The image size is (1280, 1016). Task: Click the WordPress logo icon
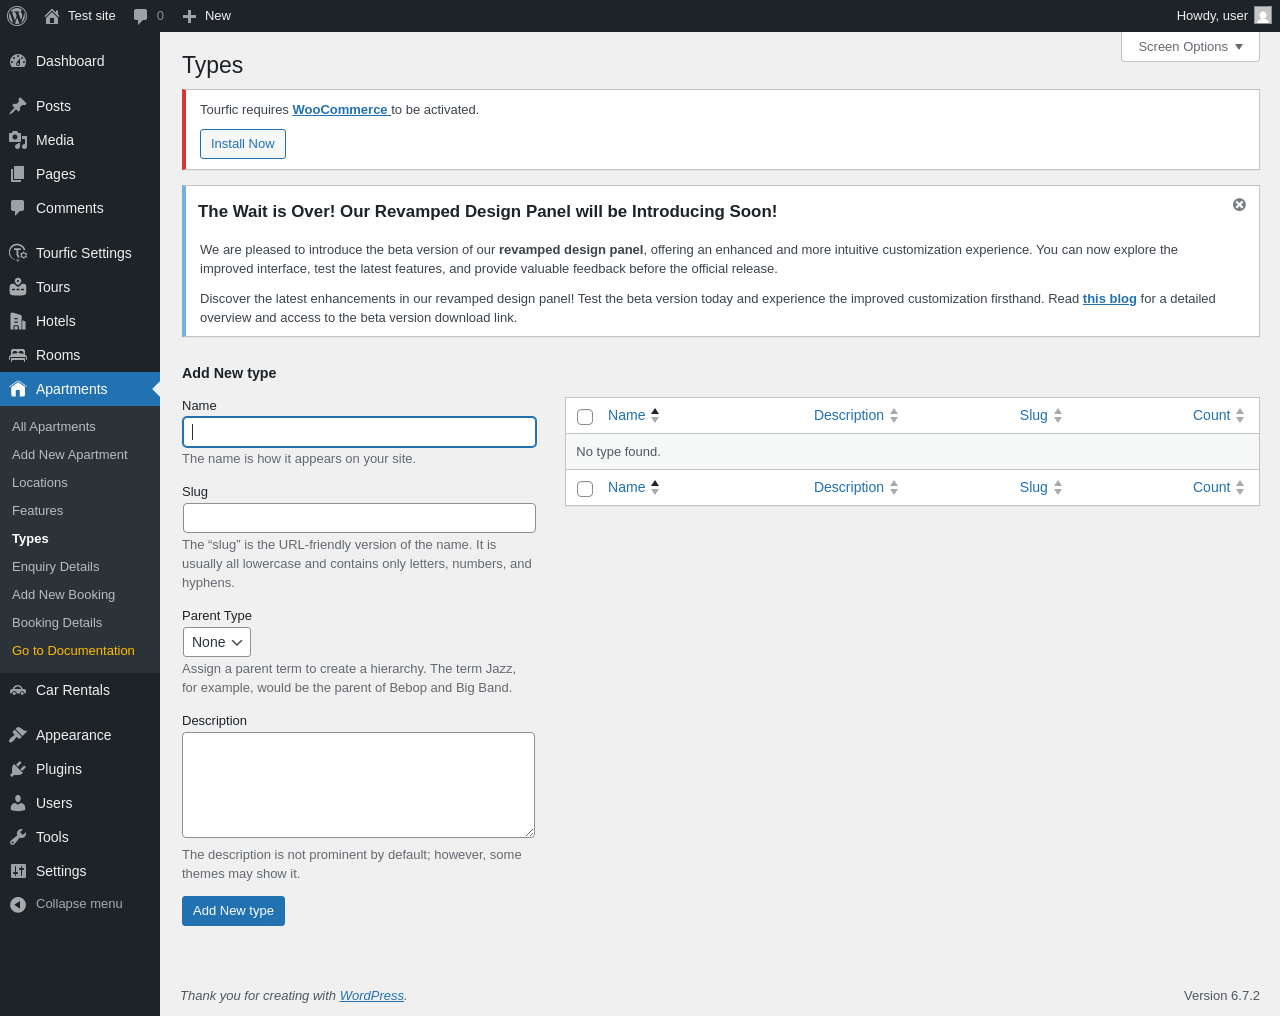[17, 16]
